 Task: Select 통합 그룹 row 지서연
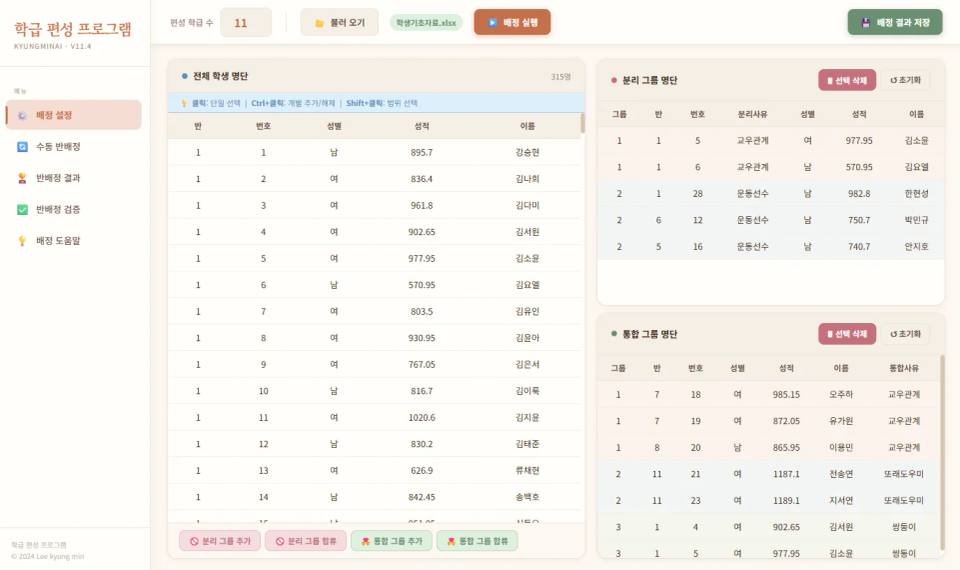768,501
